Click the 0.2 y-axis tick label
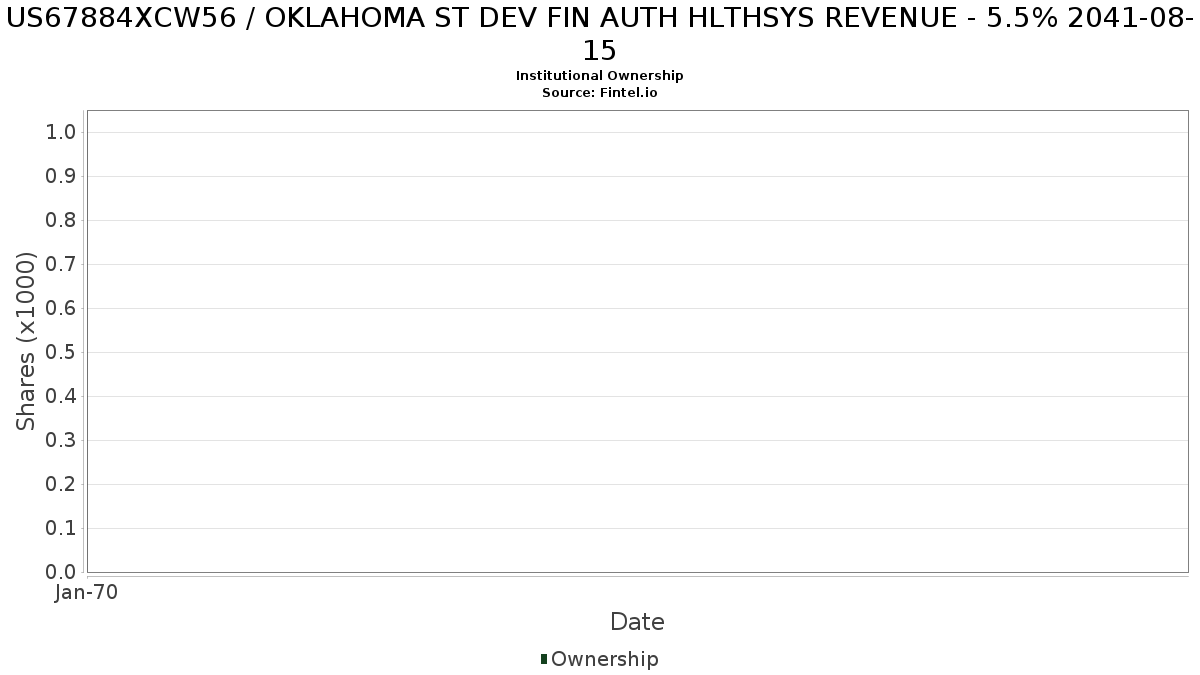 coord(61,485)
